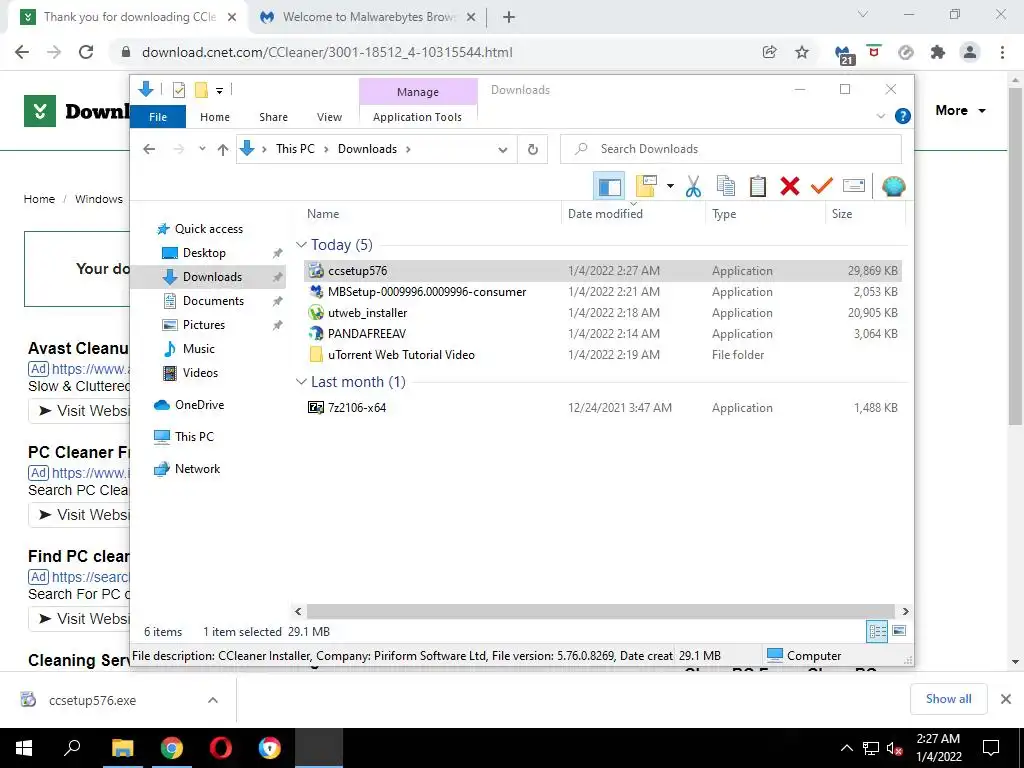Click taskbar search magnifier
Viewport: 1024px width, 768px height.
72,748
